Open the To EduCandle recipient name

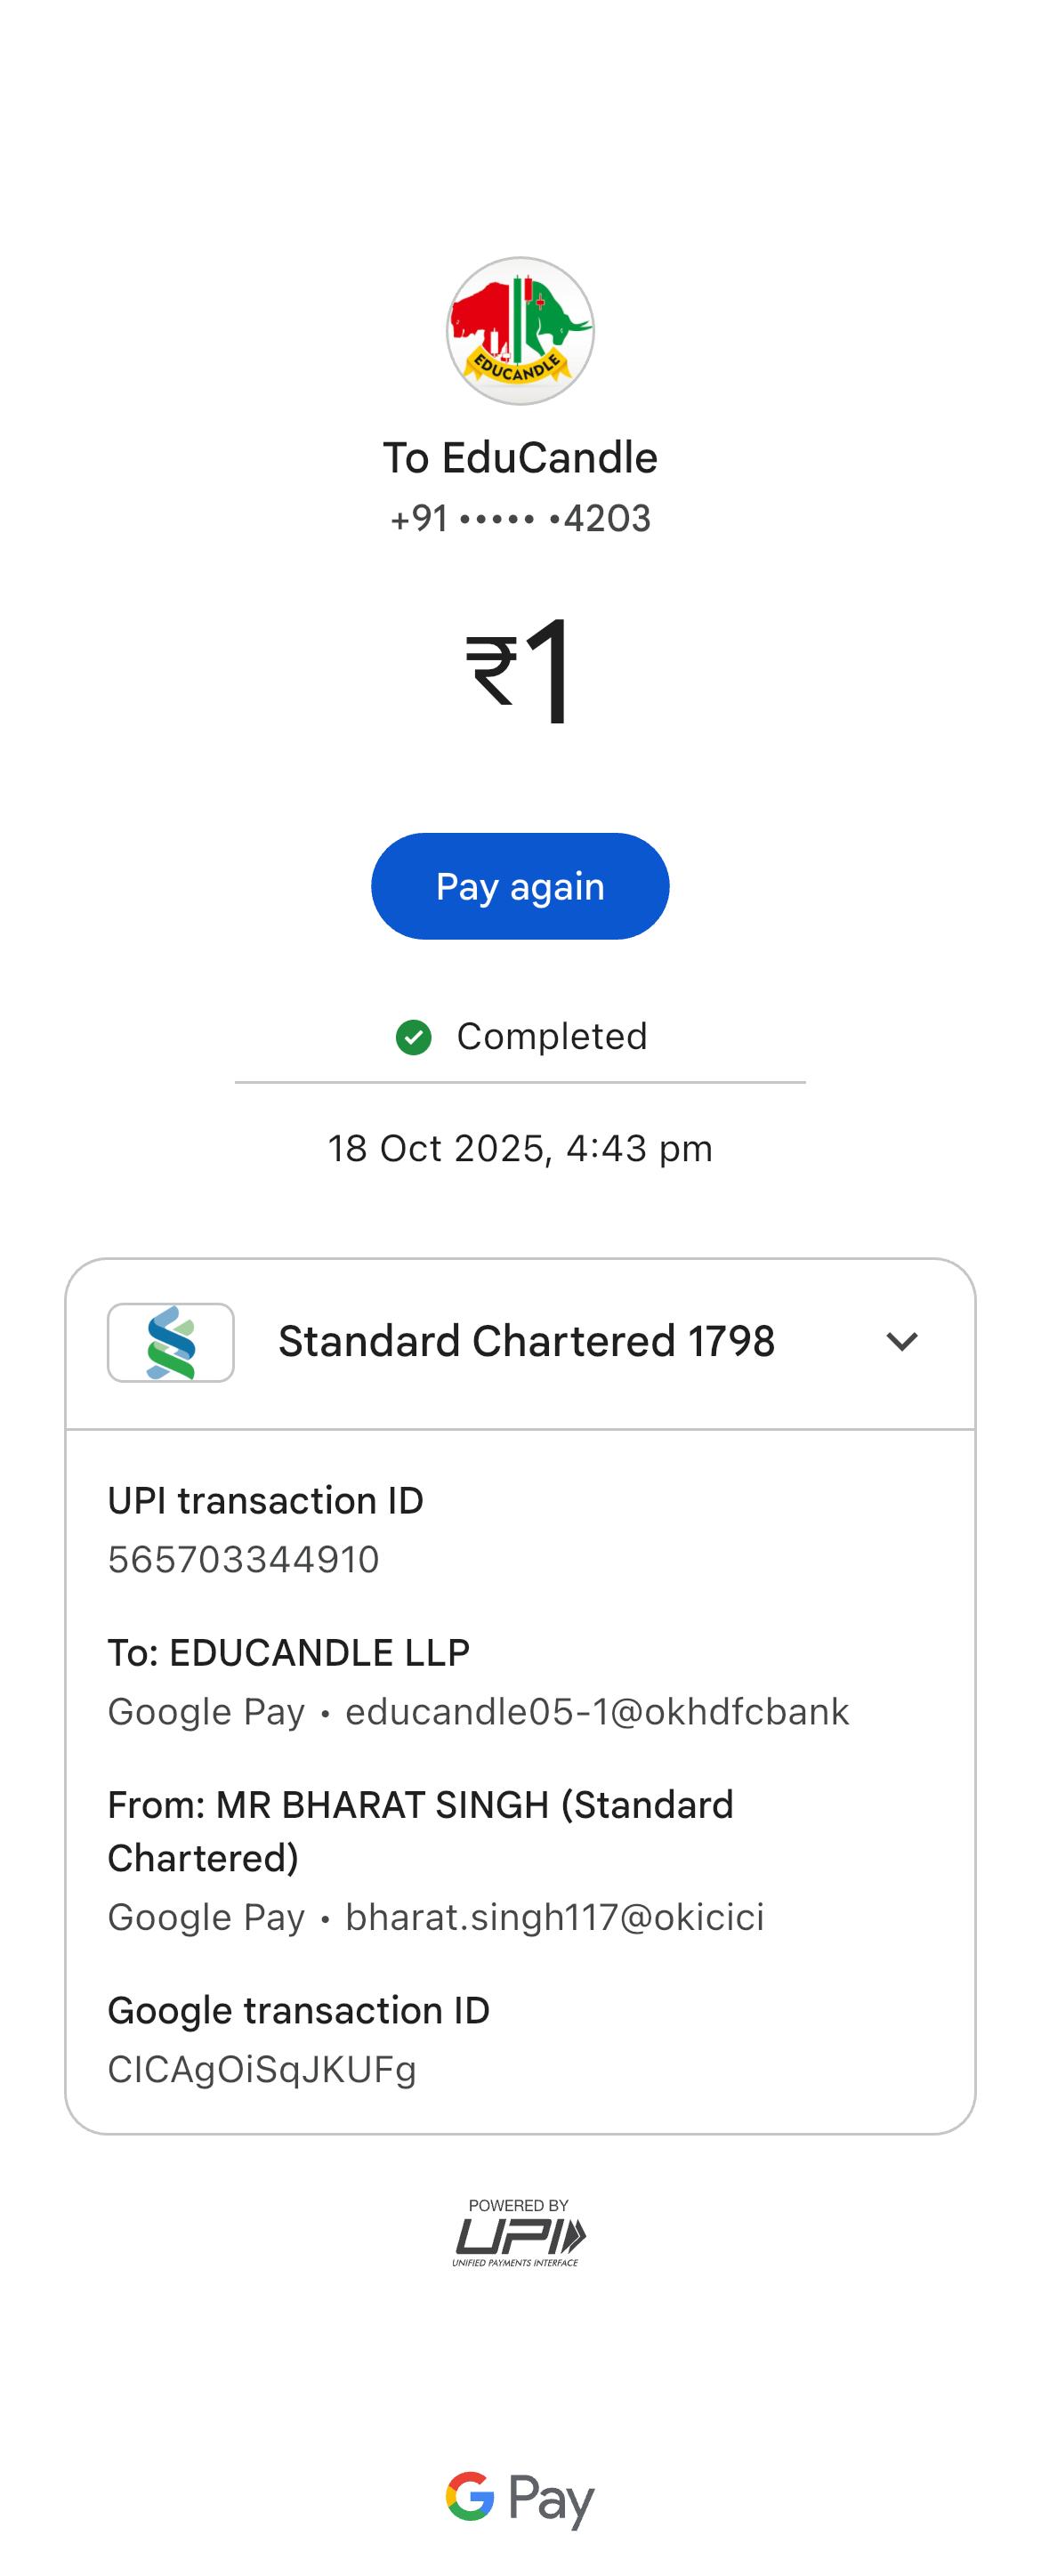(x=520, y=458)
